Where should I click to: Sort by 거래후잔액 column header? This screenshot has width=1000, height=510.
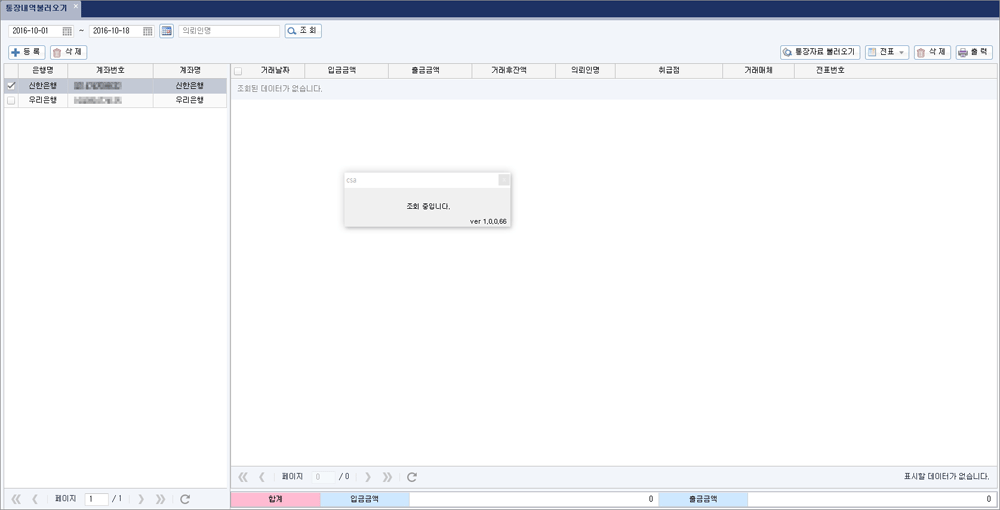point(513,71)
